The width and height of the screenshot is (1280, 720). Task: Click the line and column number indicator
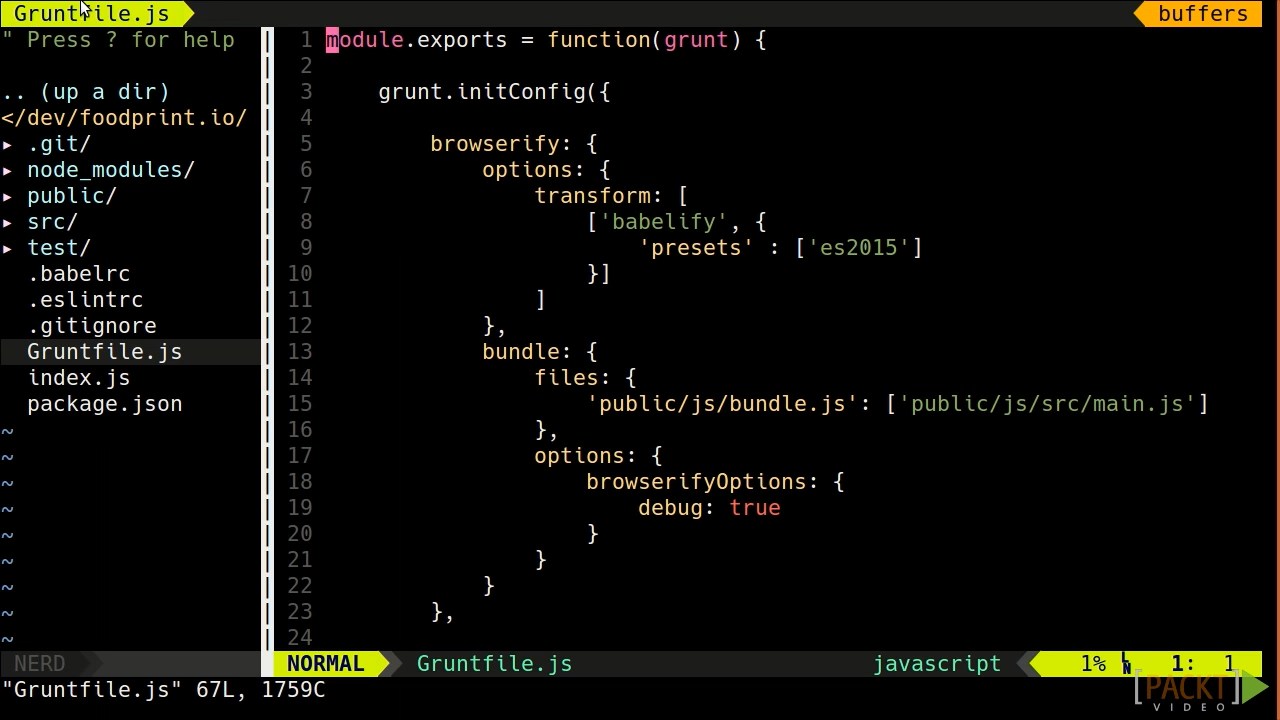(1204, 664)
